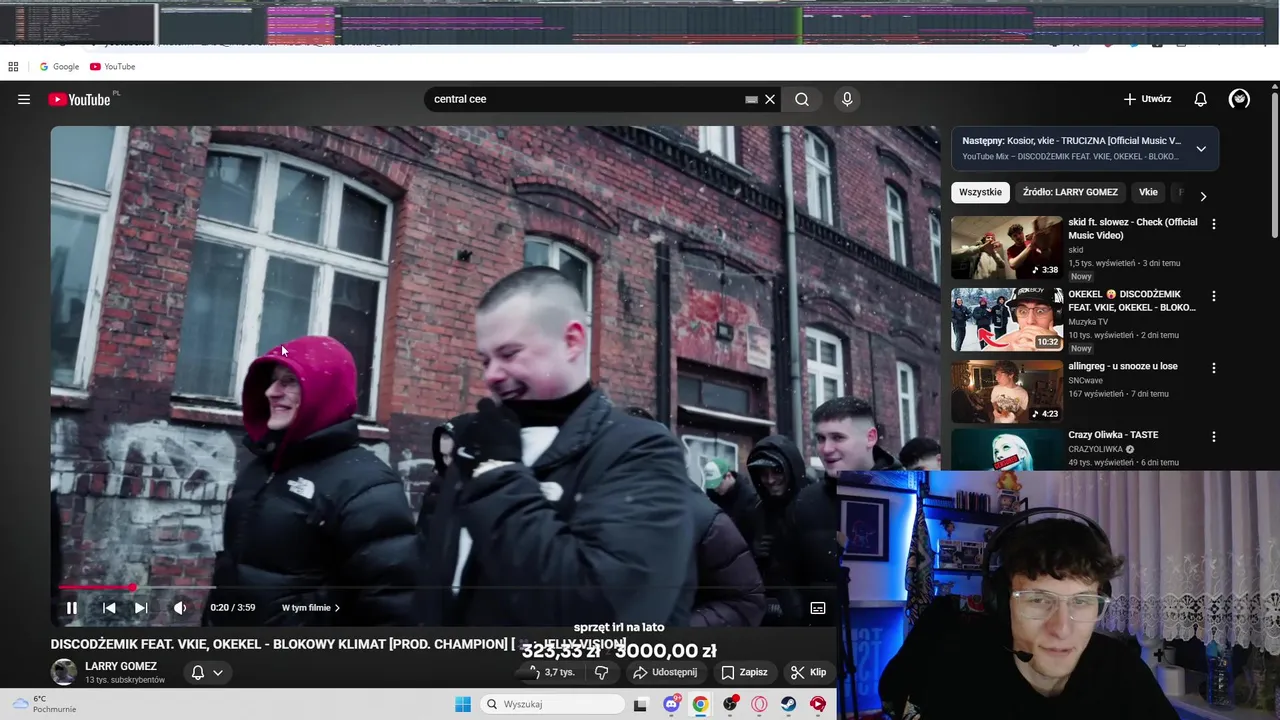The width and height of the screenshot is (1280, 720).
Task: Click the page scrollbar
Action: [1275, 165]
